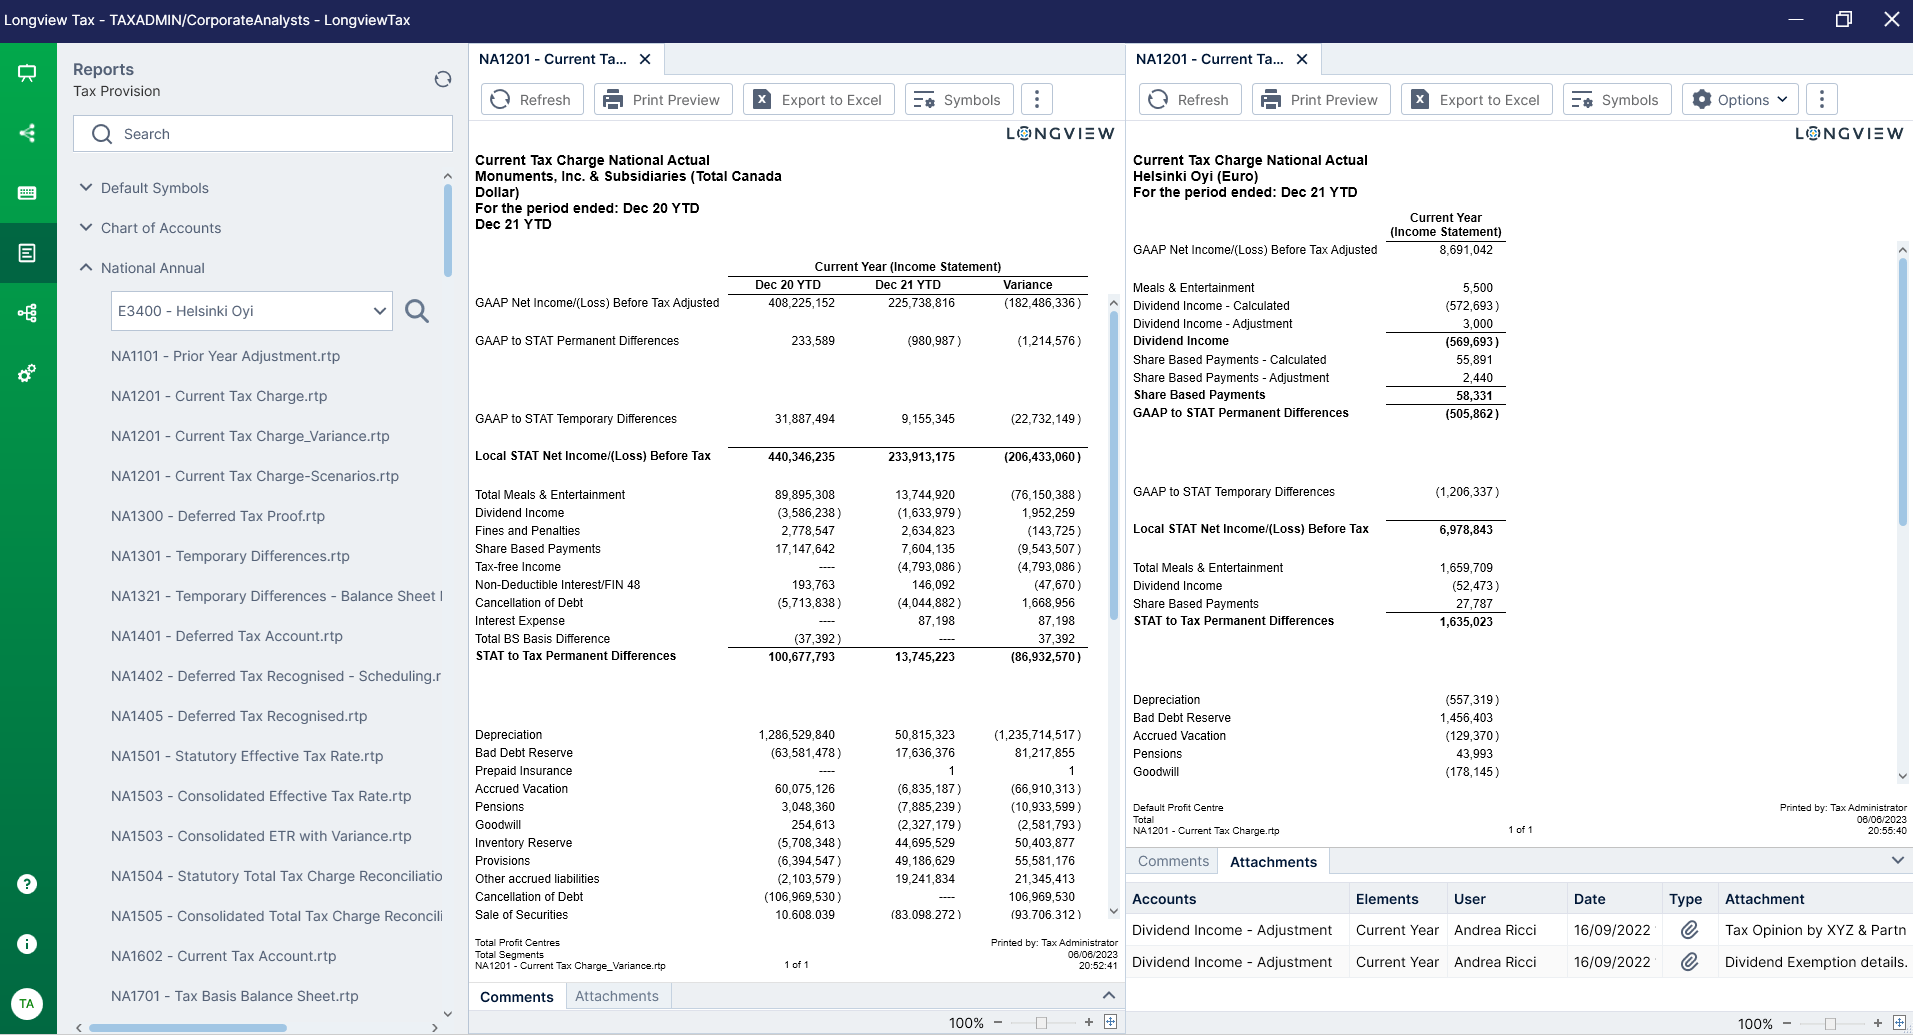Open the hierarchy tree icon in sidebar
The image size is (1913, 1035).
pos(27,313)
